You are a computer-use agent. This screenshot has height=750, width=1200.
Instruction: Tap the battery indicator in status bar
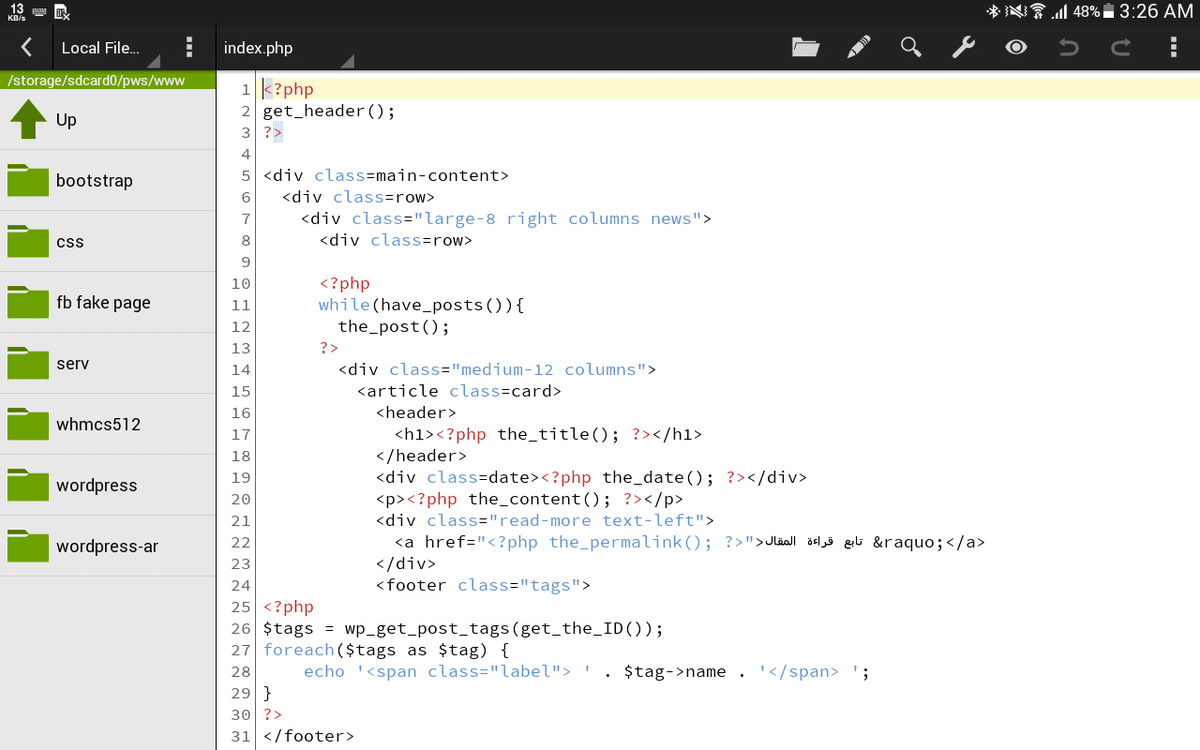[1108, 12]
